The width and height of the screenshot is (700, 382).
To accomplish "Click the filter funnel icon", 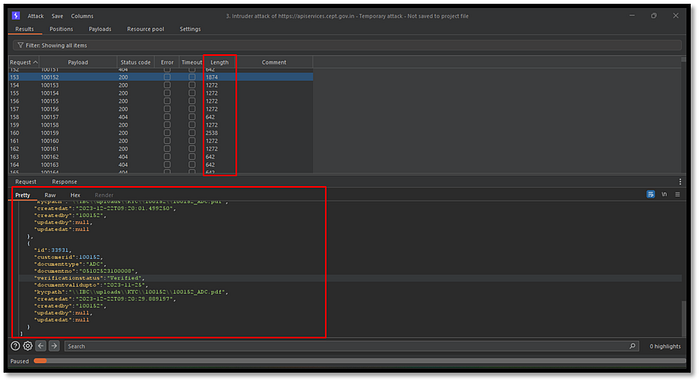I will (21, 45).
